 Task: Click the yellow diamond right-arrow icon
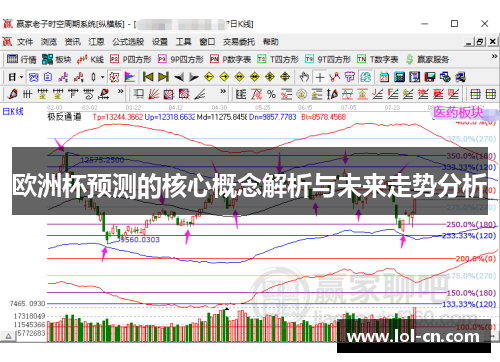coord(224,77)
